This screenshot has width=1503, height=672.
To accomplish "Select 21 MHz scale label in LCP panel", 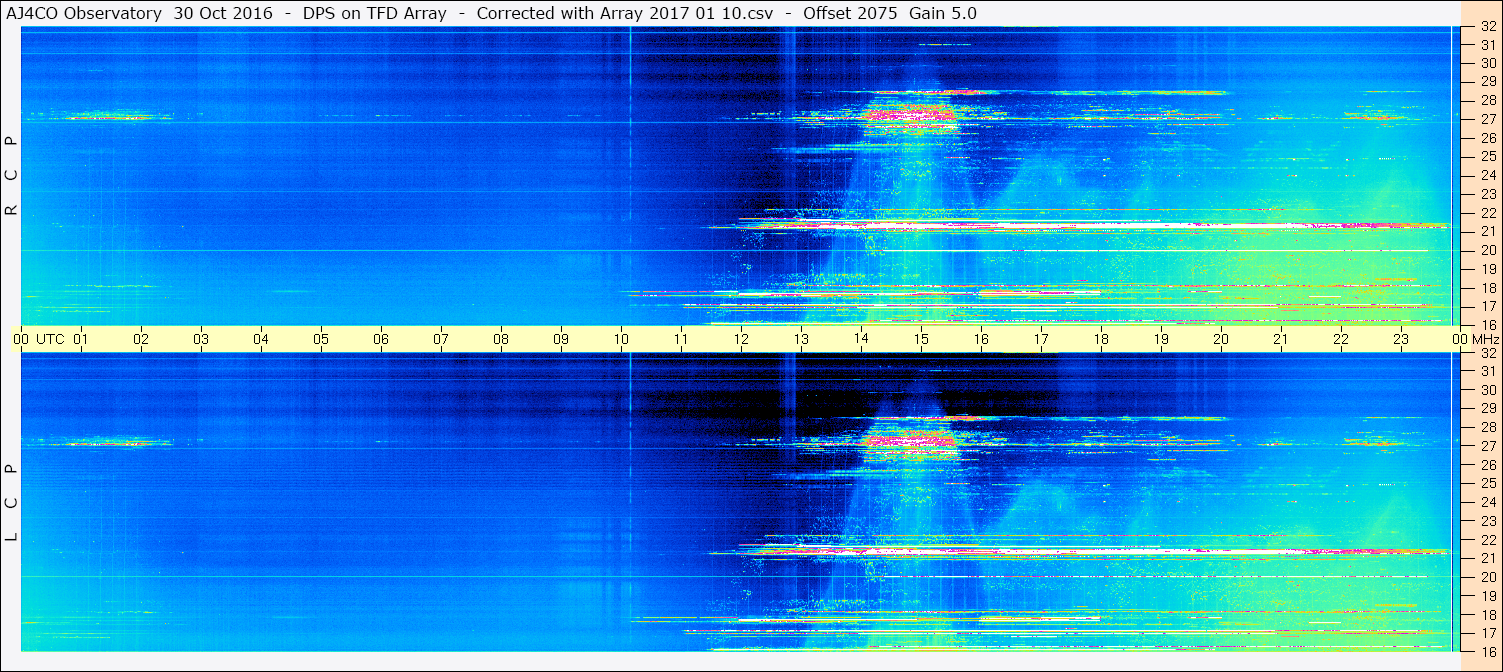I will [1487, 558].
